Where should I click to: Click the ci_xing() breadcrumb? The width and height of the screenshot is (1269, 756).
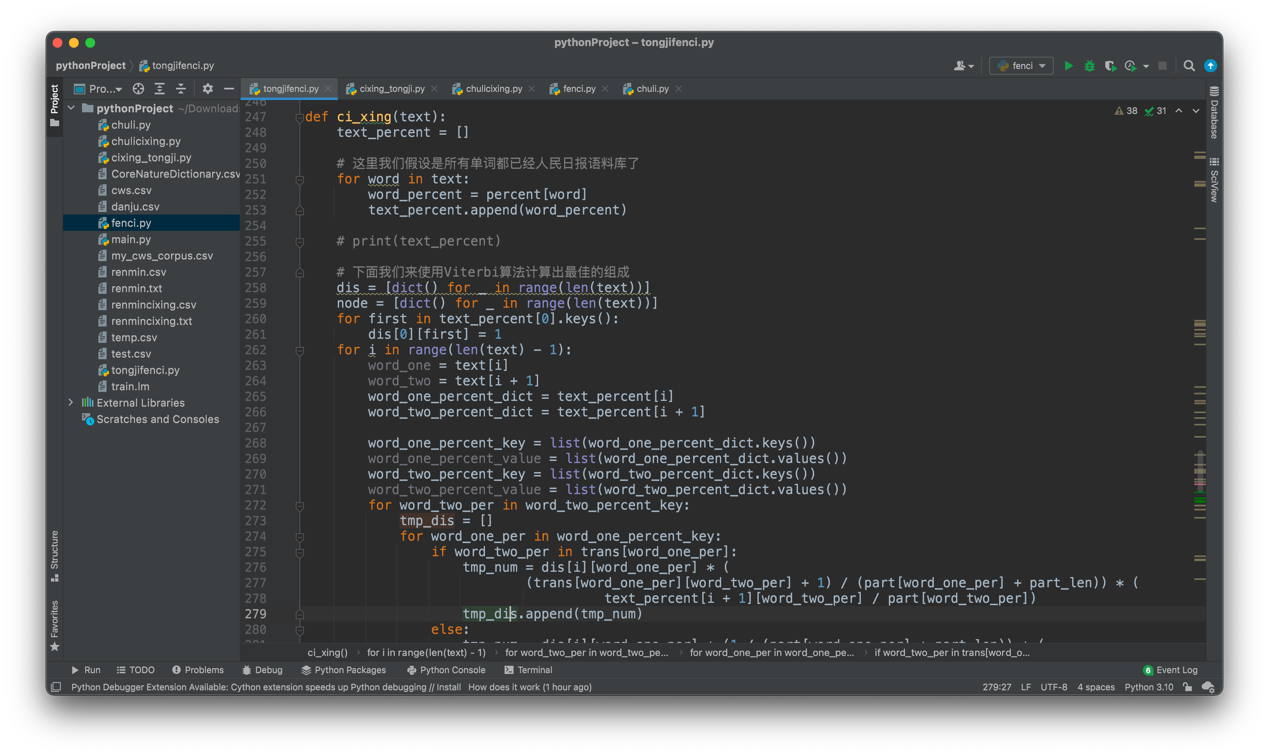click(x=327, y=652)
